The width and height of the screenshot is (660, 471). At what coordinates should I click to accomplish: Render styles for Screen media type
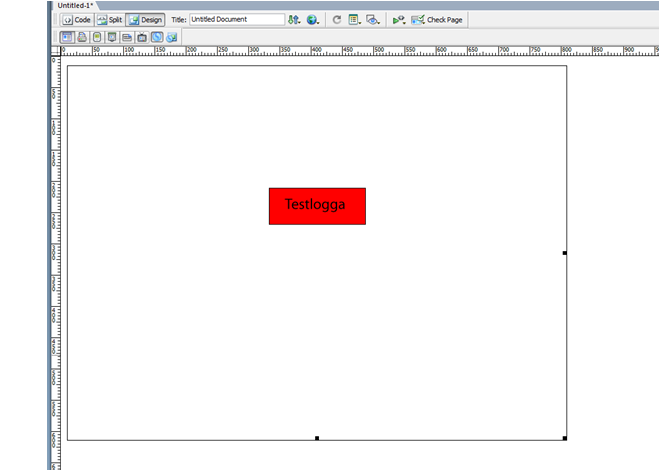coord(67,37)
